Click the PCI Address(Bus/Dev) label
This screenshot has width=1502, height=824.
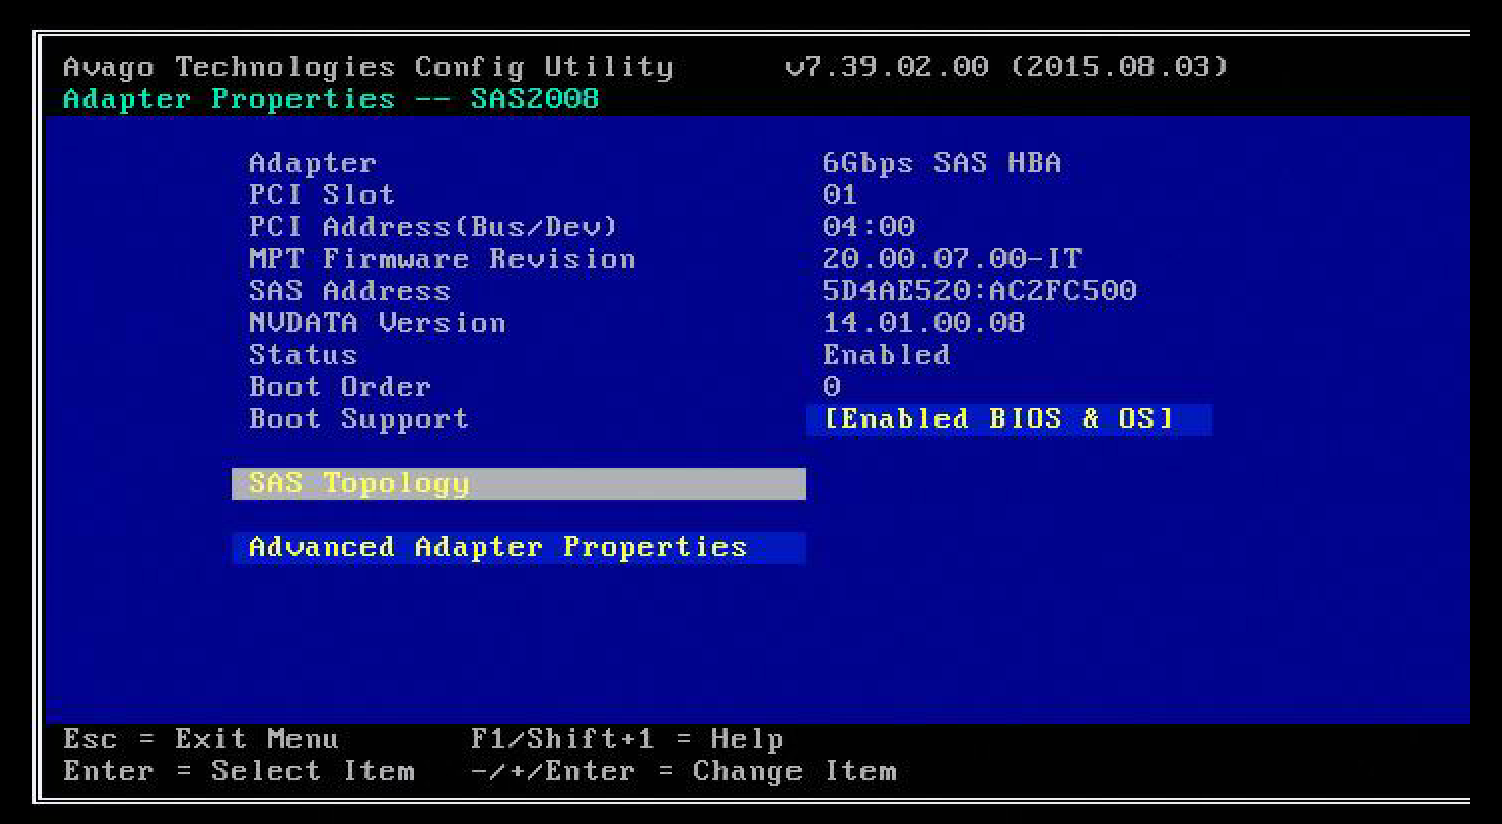433,227
